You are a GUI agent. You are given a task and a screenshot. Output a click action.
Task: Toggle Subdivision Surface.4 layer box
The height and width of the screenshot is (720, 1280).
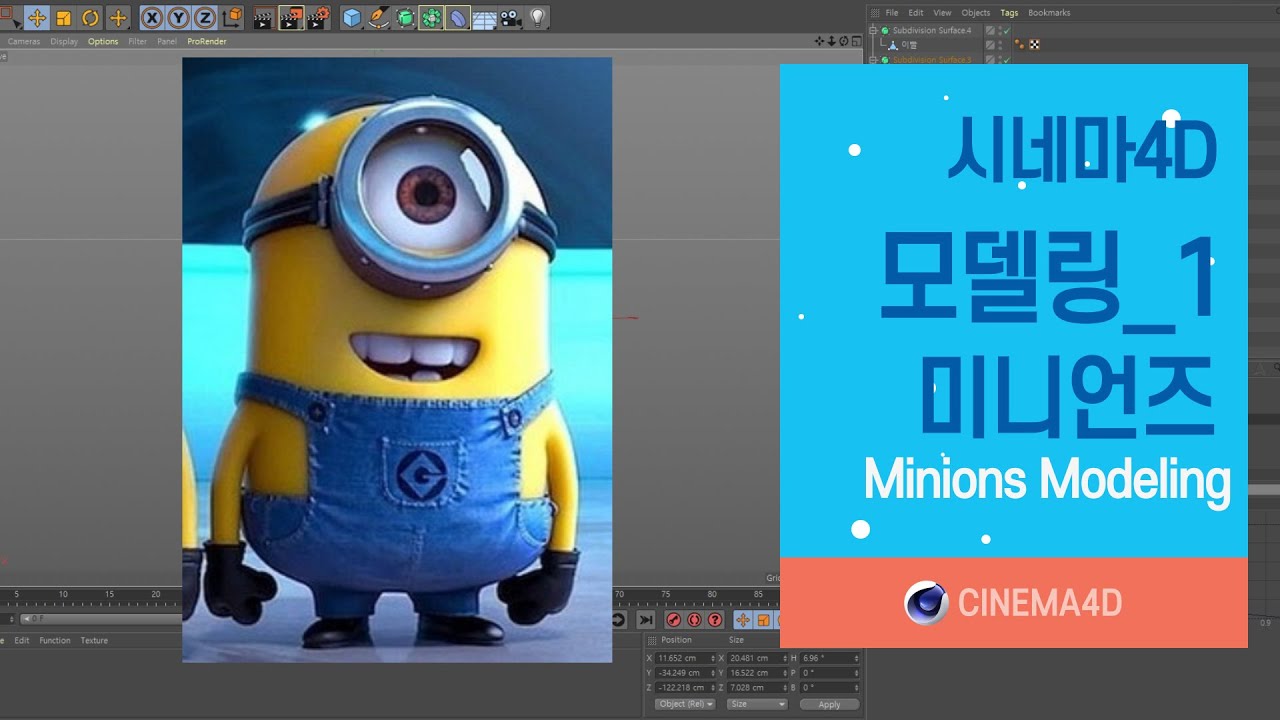point(989,30)
